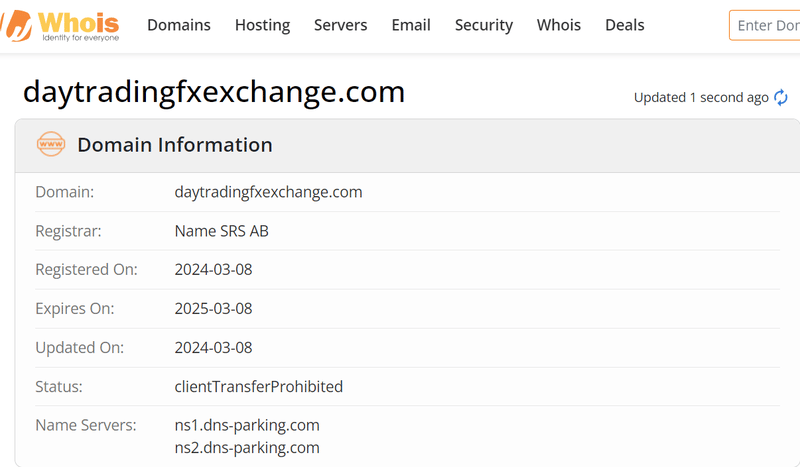Click the refresh icon beside Updated 1 second ago

pyautogui.click(x=781, y=97)
